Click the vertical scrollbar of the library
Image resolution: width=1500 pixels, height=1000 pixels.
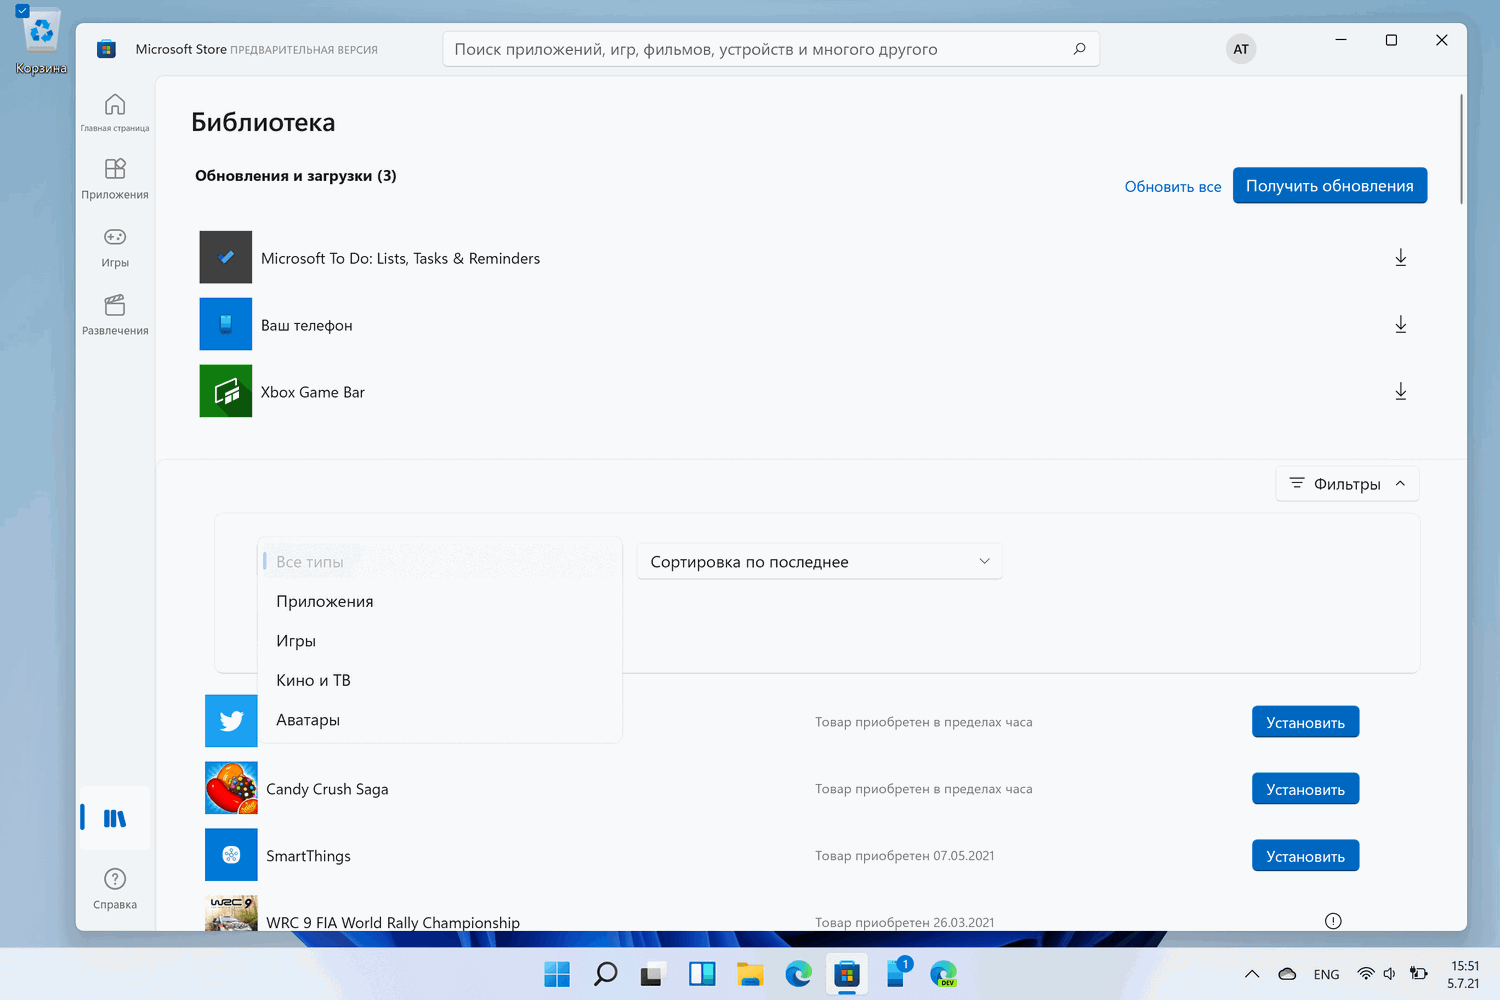pyautogui.click(x=1461, y=149)
